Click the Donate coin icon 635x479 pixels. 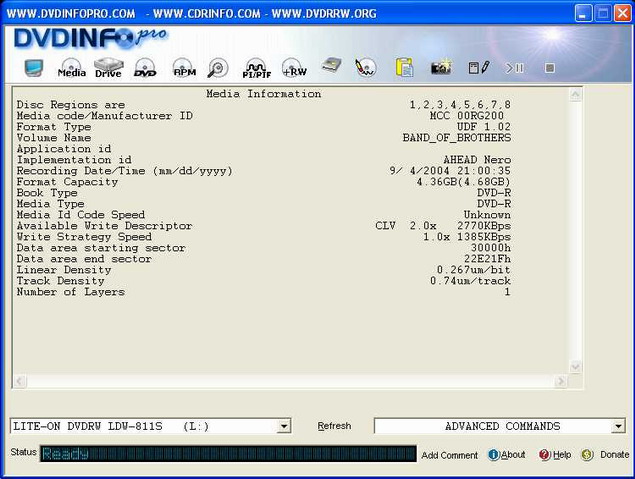click(x=587, y=455)
